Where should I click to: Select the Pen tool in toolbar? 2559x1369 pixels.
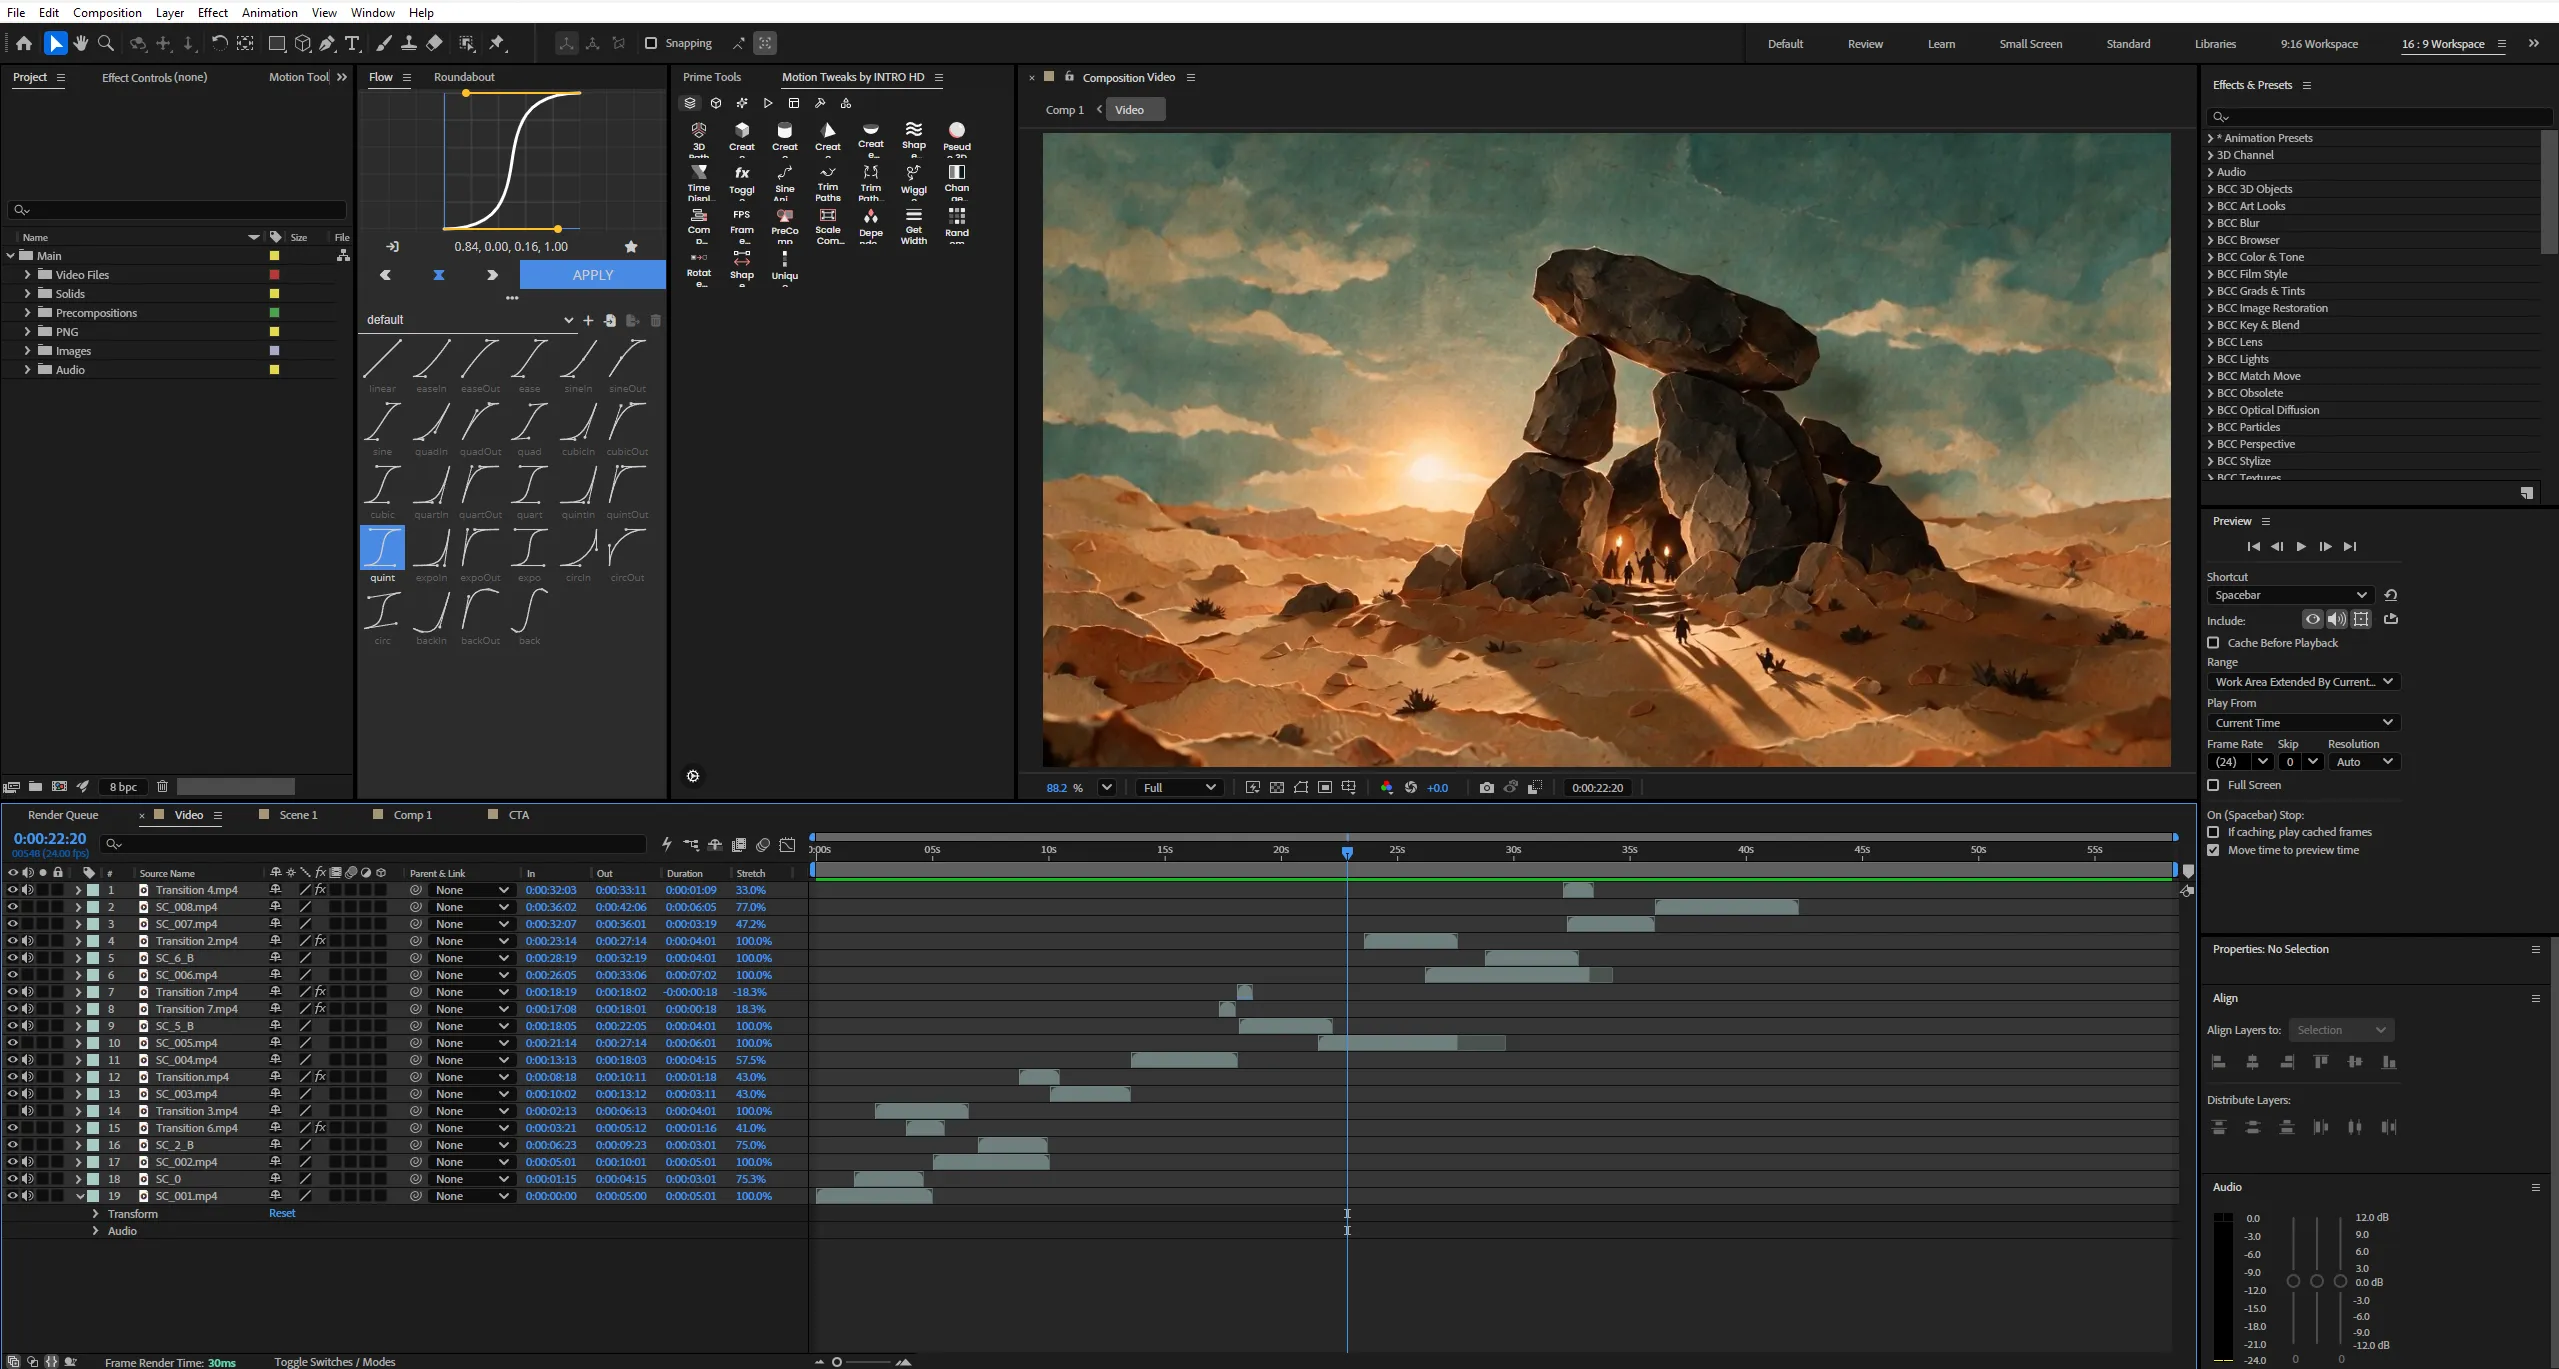pos(327,43)
